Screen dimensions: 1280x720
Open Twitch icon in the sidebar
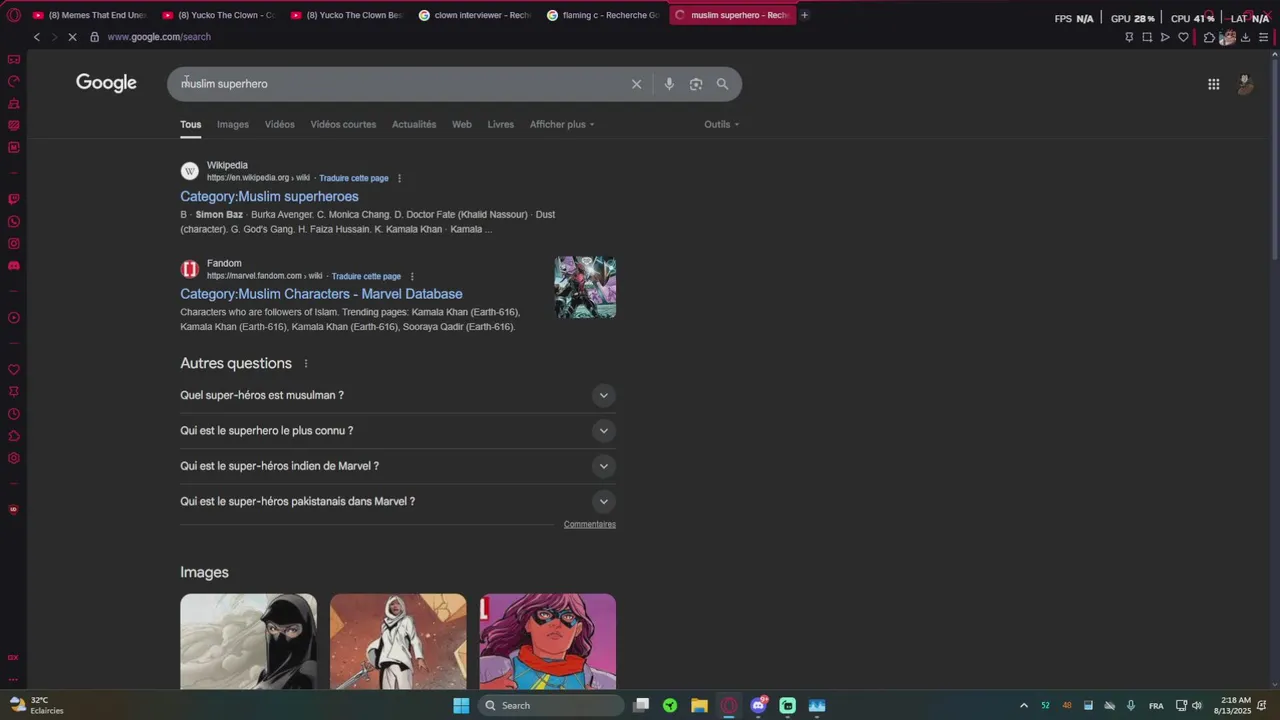pyautogui.click(x=14, y=199)
